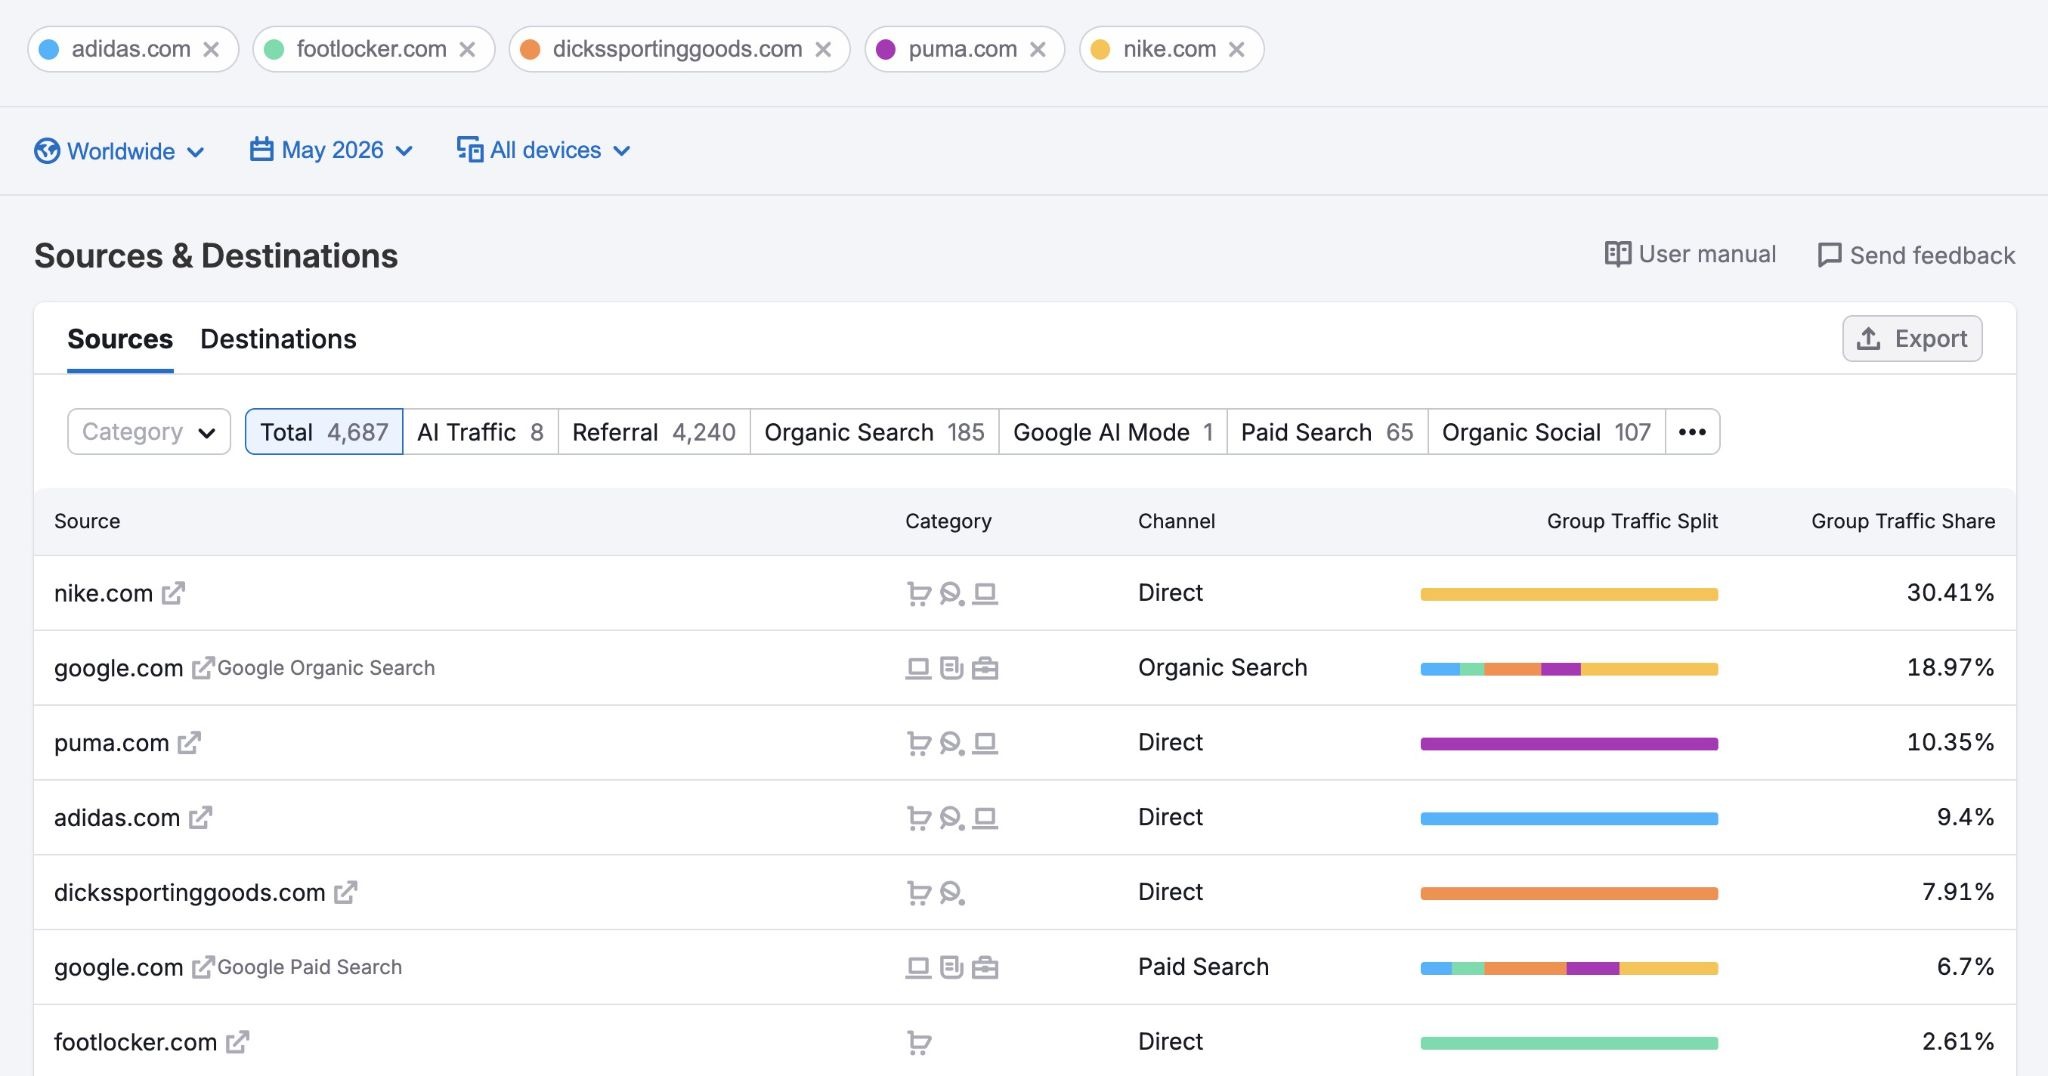Image resolution: width=2048 pixels, height=1076 pixels.
Task: Click chat bubble icon in adidas.com row
Action: point(952,818)
